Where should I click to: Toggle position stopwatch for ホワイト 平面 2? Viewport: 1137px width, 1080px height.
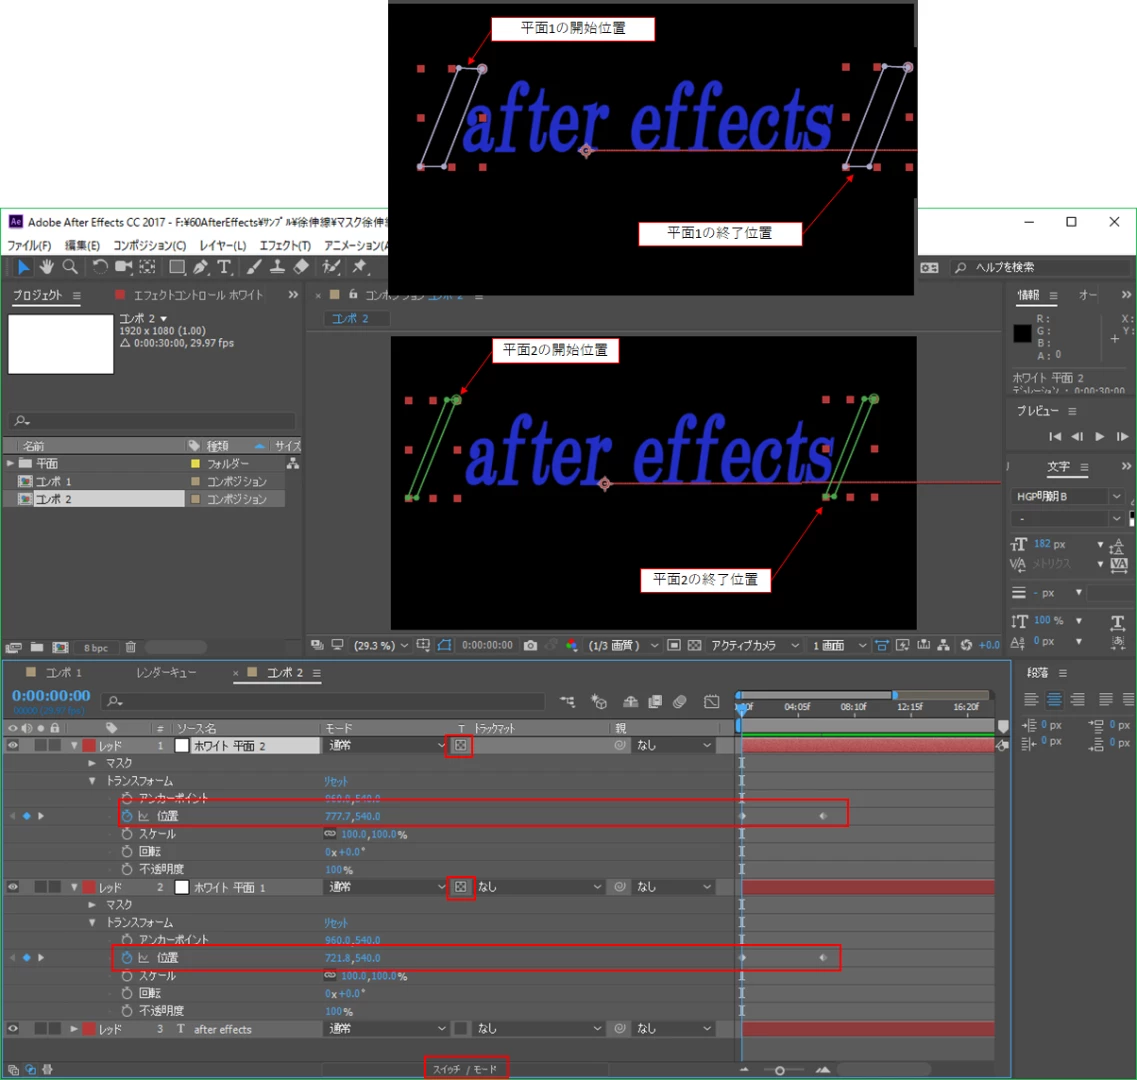(x=127, y=816)
